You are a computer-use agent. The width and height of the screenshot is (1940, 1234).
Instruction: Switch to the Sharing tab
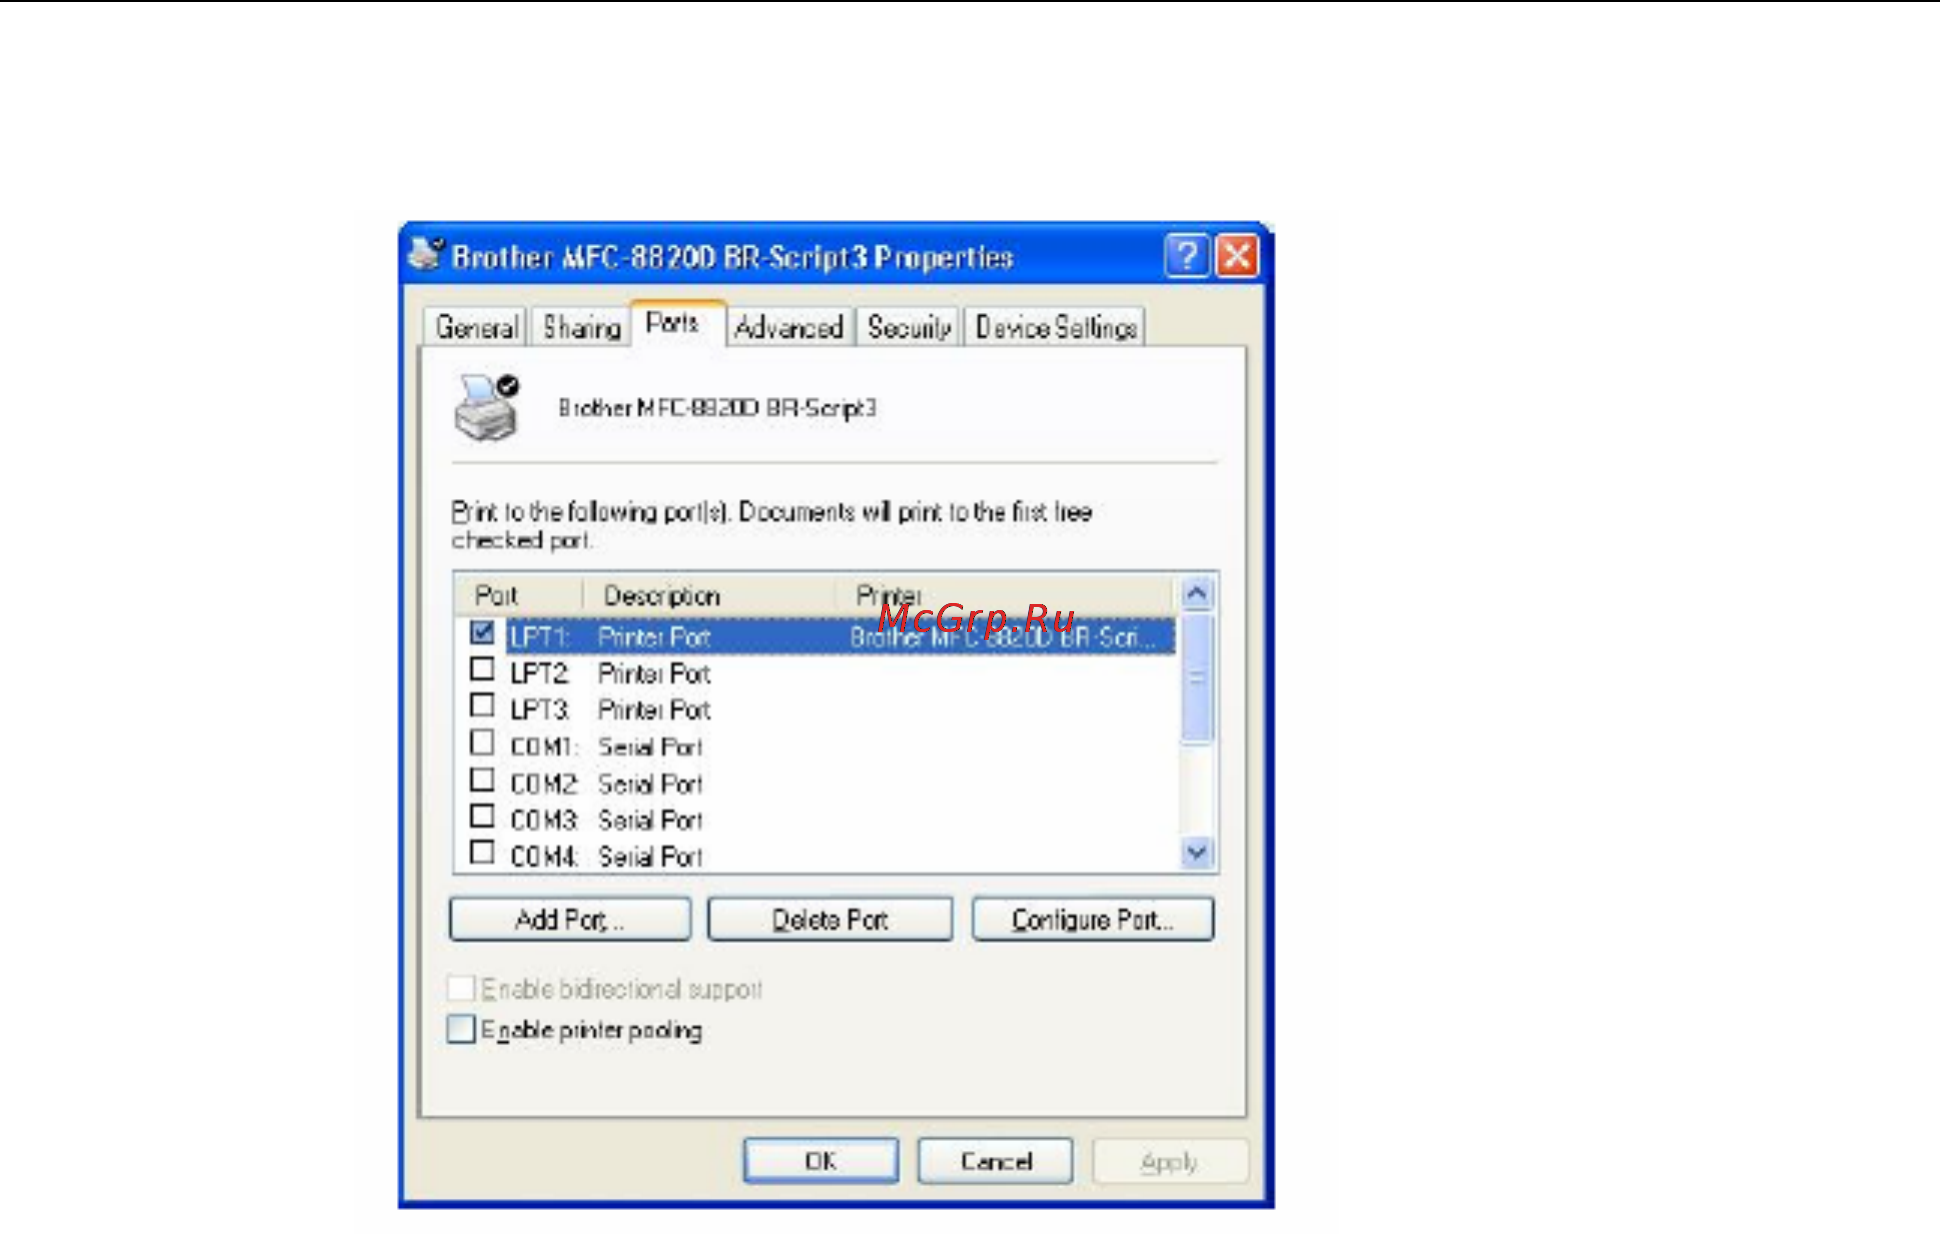pos(582,327)
